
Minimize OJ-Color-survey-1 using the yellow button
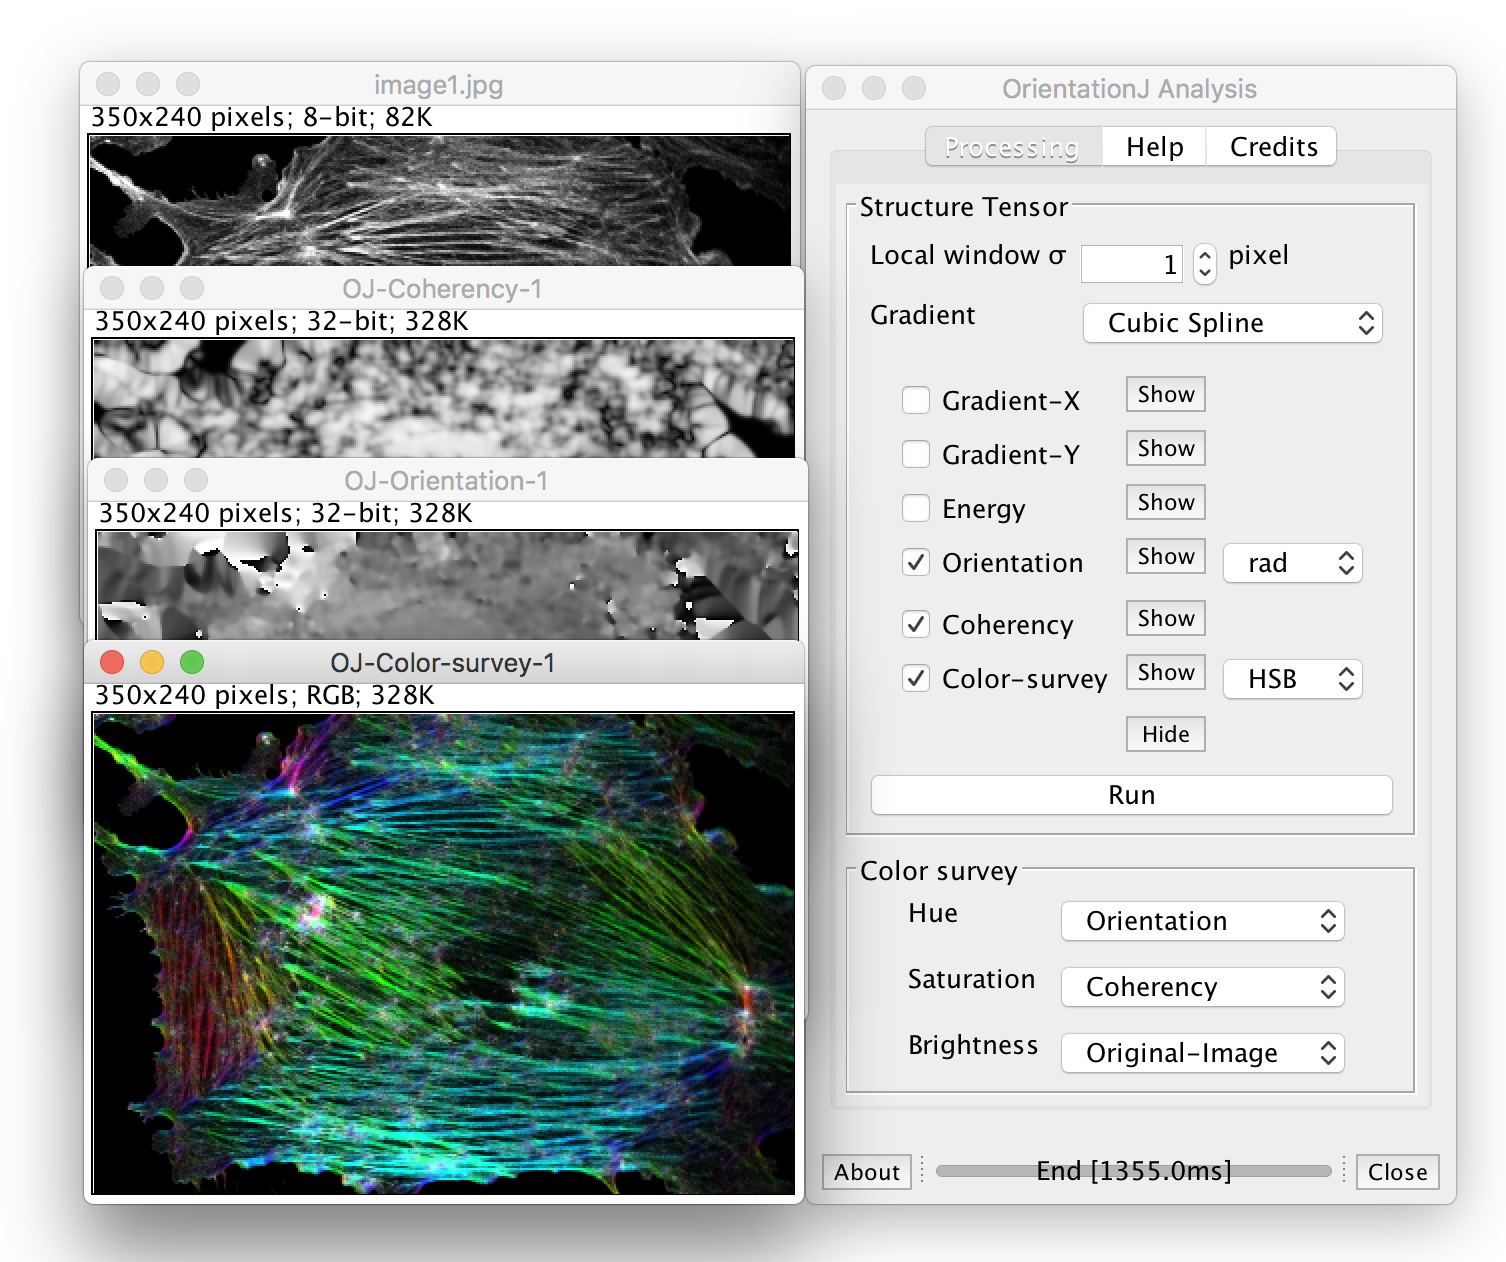152,662
